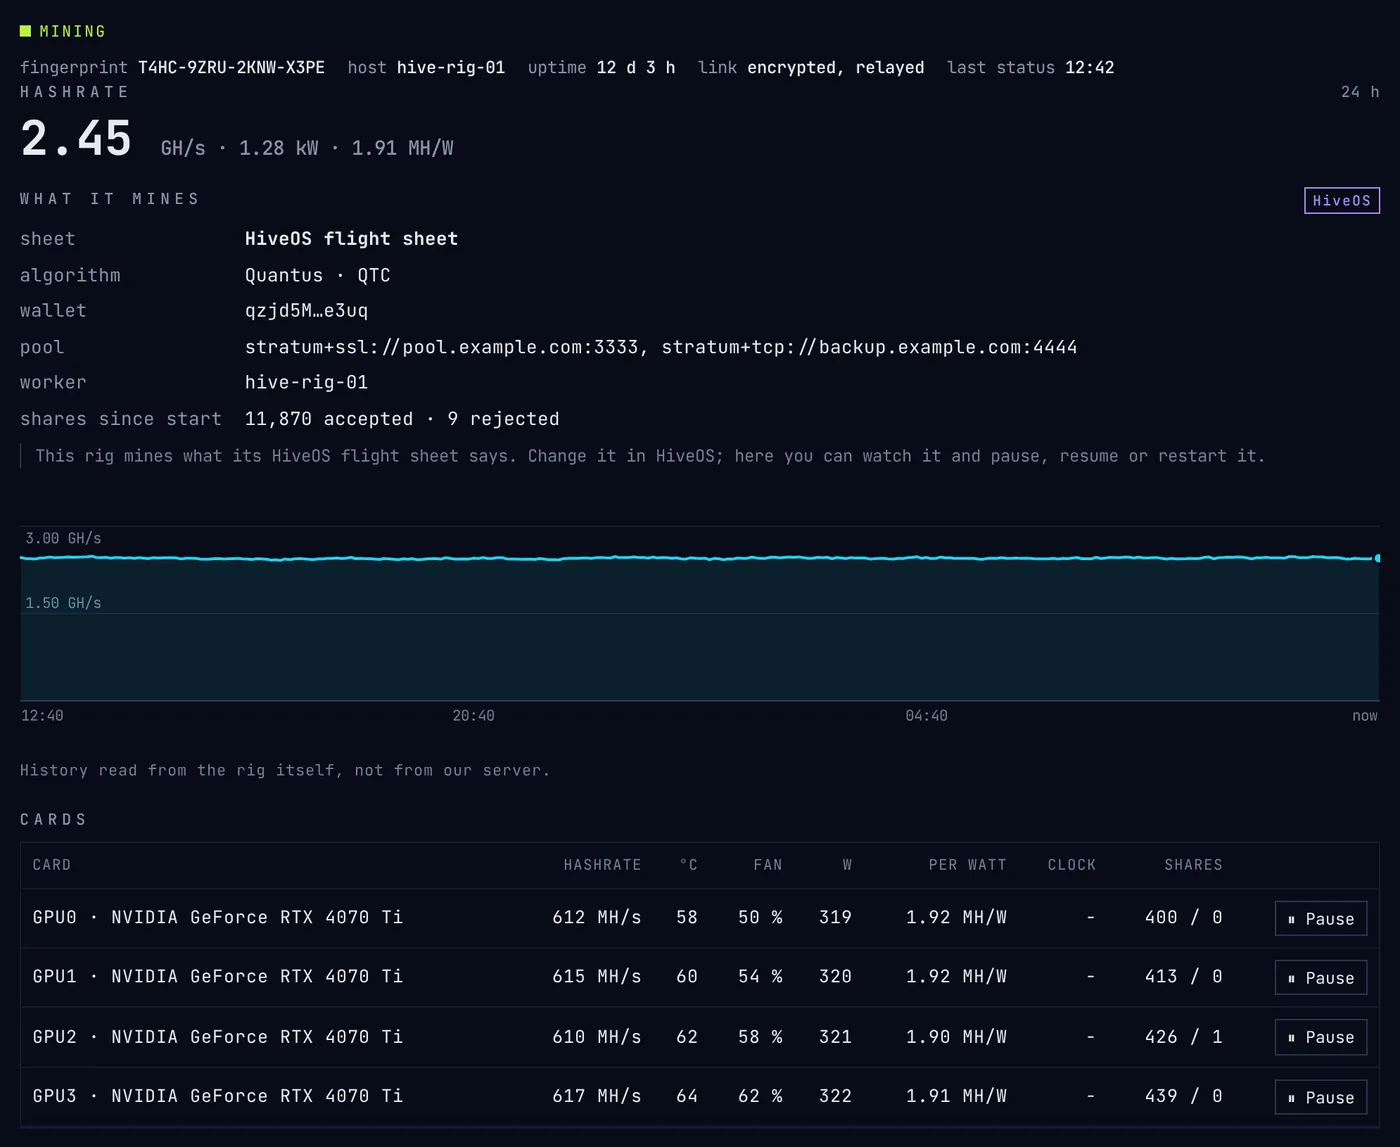Click the 1.90 MH/W per watt cell
The width and height of the screenshot is (1400, 1147).
(956, 1037)
